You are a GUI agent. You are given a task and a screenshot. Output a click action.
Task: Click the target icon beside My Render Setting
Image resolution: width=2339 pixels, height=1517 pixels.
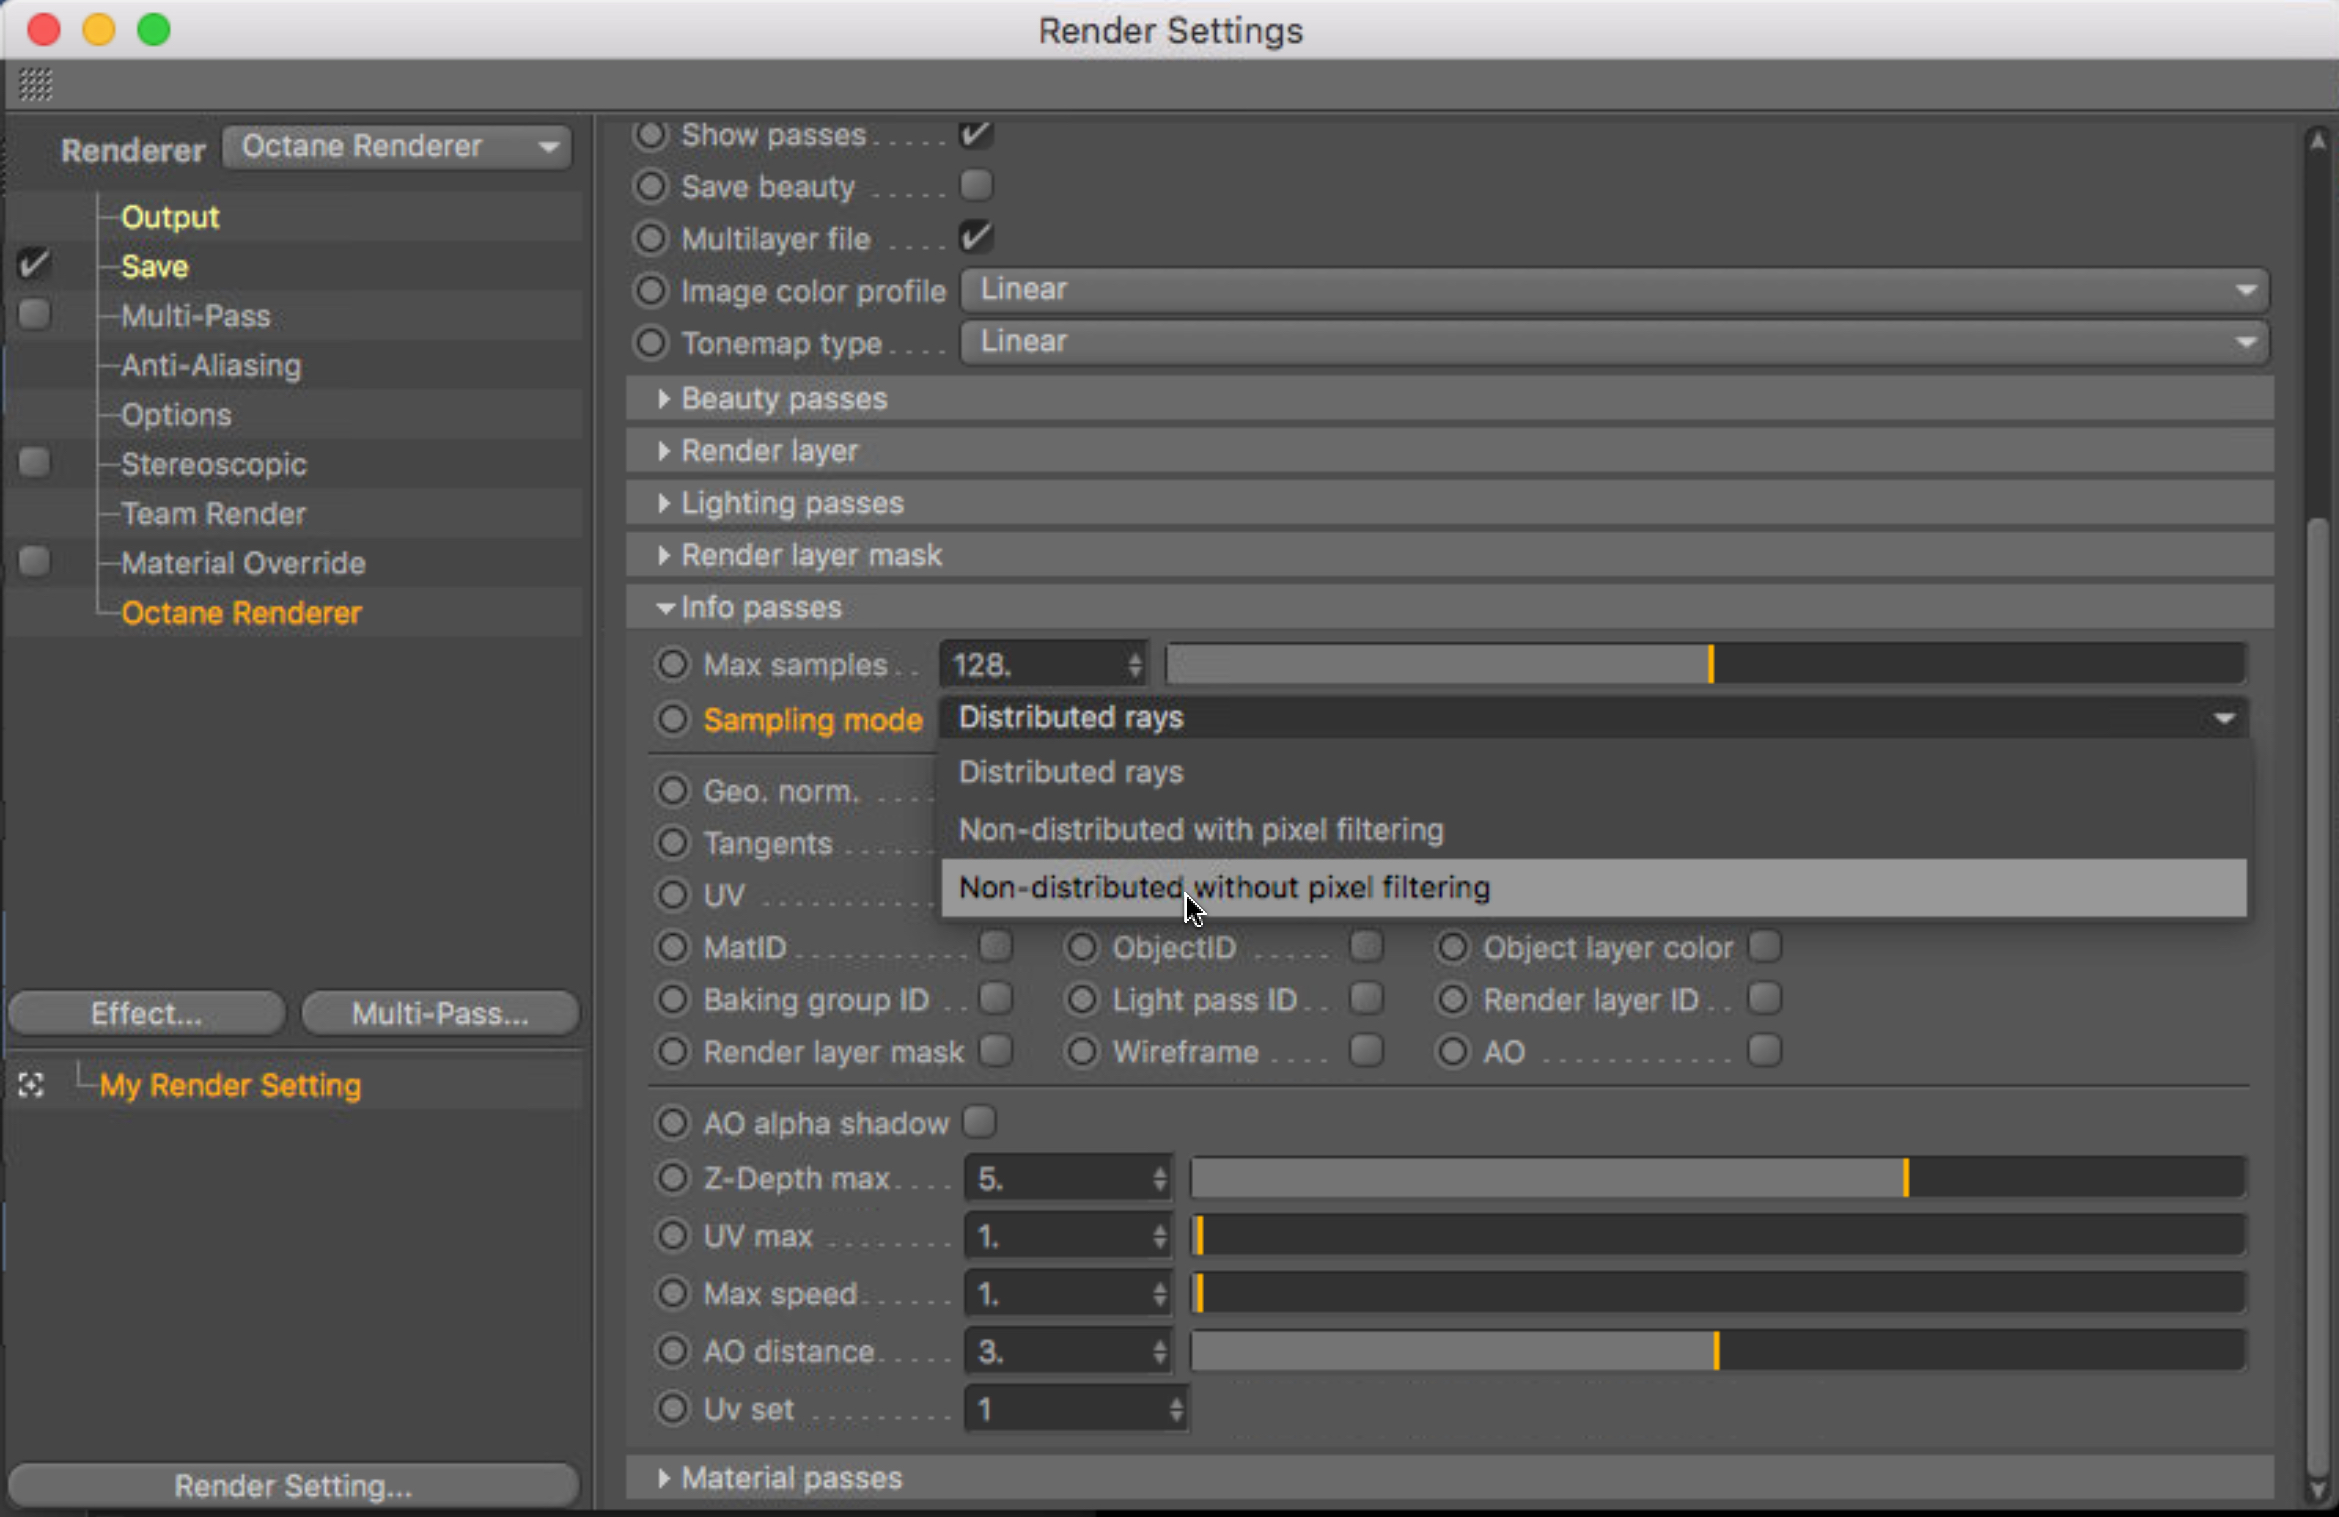click(x=31, y=1085)
